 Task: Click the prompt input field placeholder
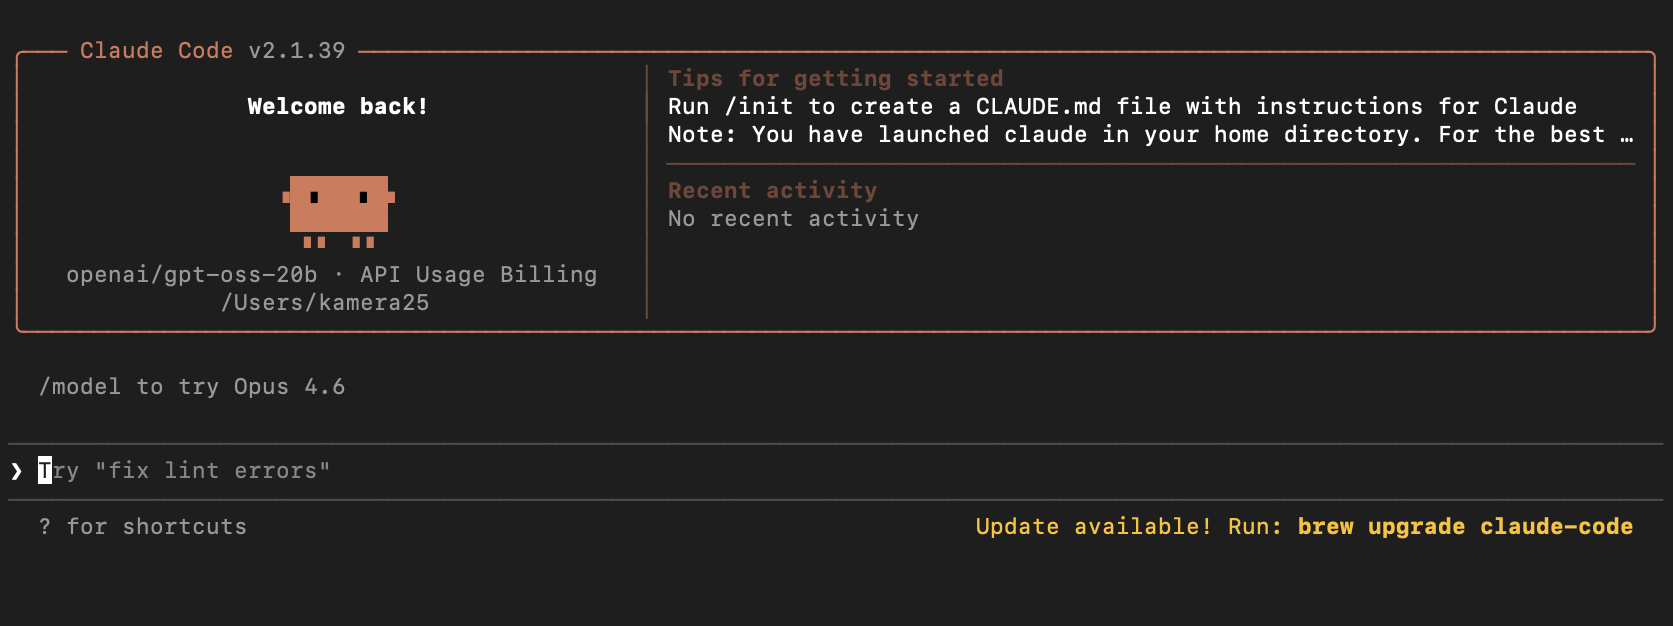(x=185, y=471)
